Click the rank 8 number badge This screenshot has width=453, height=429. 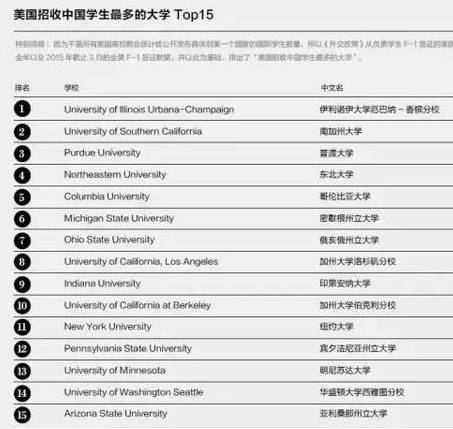[22, 262]
